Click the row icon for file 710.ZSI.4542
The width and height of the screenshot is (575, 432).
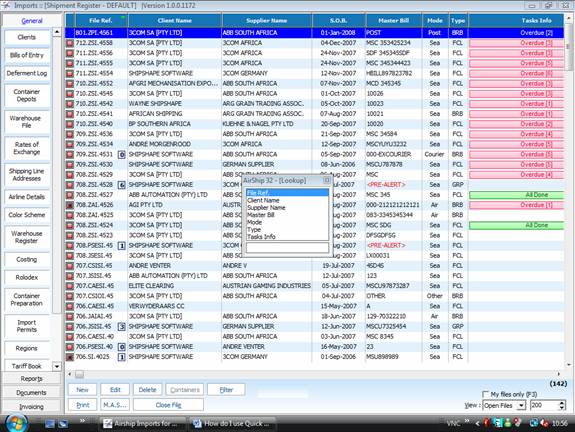coord(70,104)
